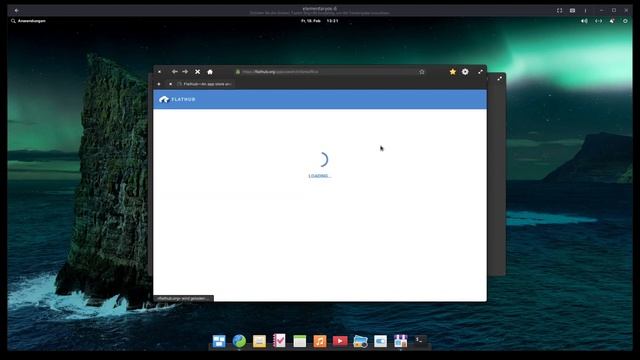Maximize the background window behind the browser

(x=500, y=78)
